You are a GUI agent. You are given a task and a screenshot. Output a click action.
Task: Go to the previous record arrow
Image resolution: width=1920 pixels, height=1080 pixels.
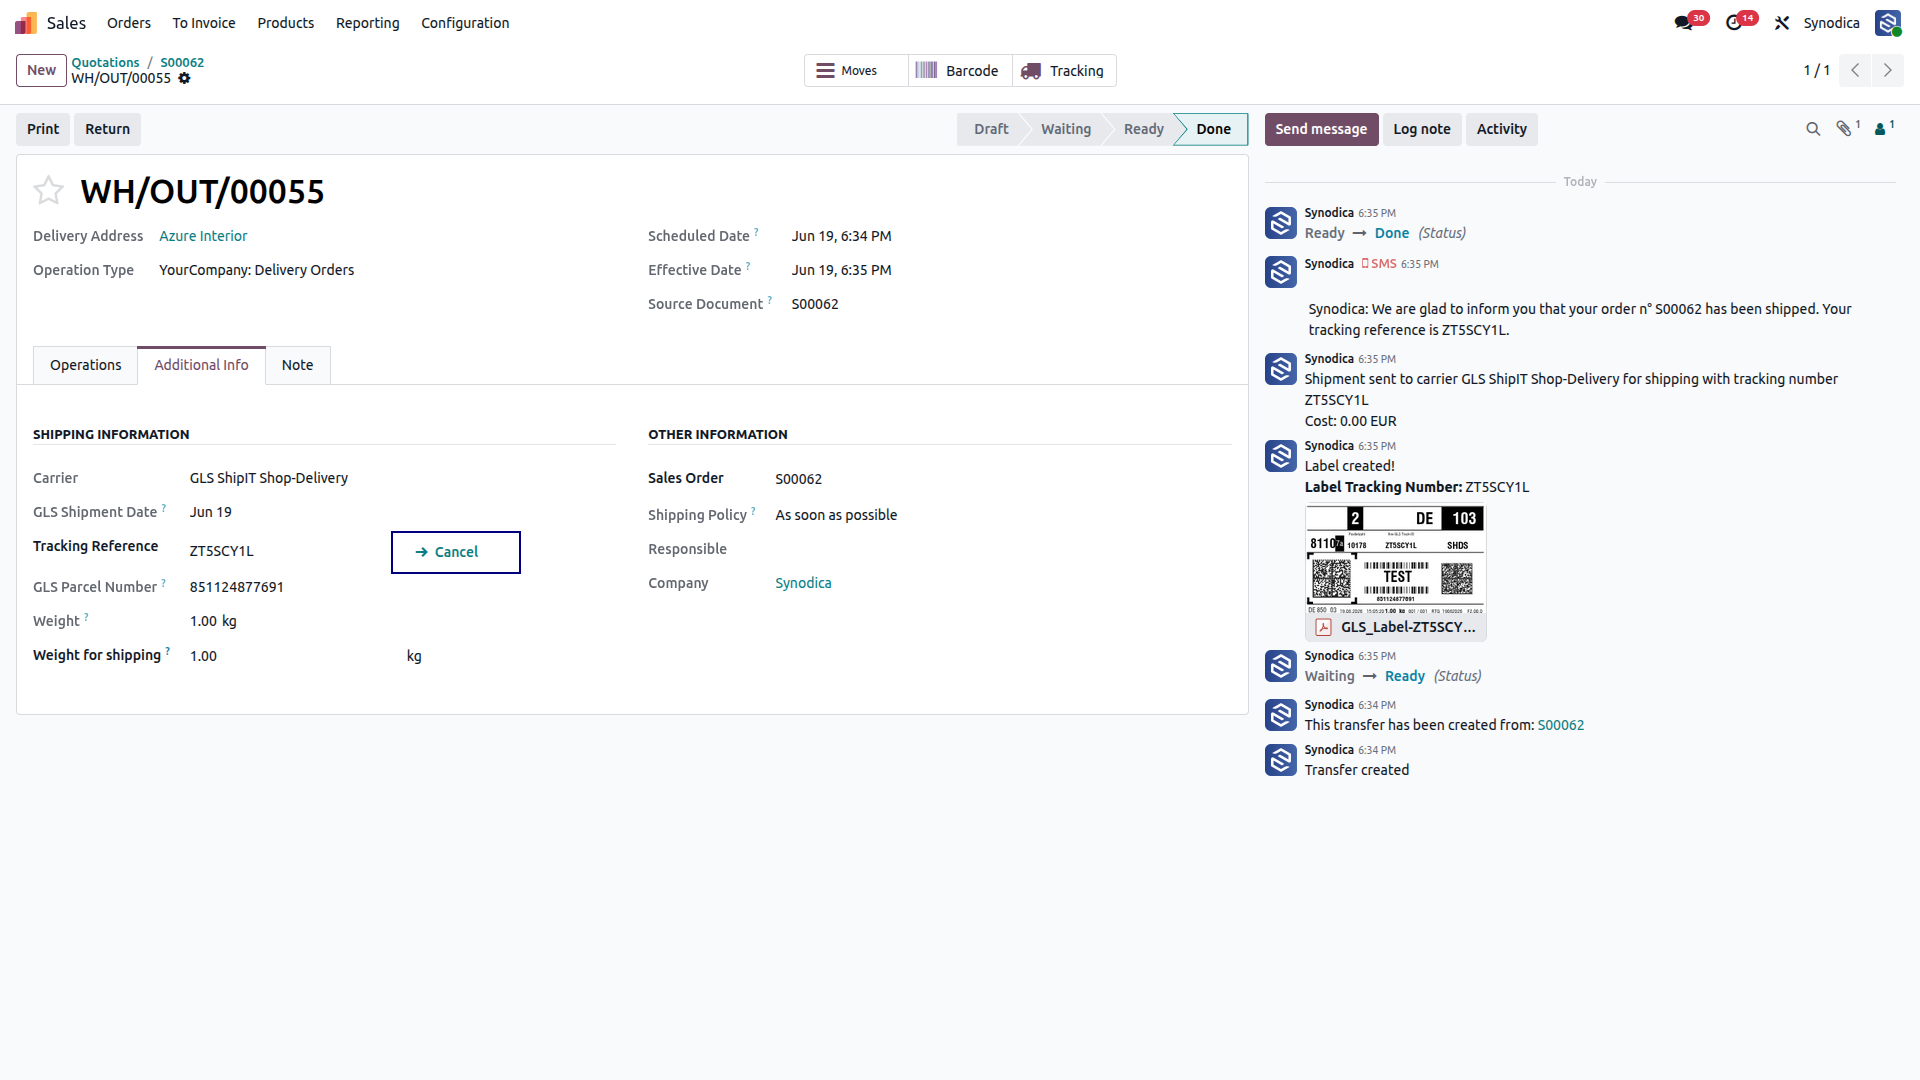click(x=1855, y=70)
